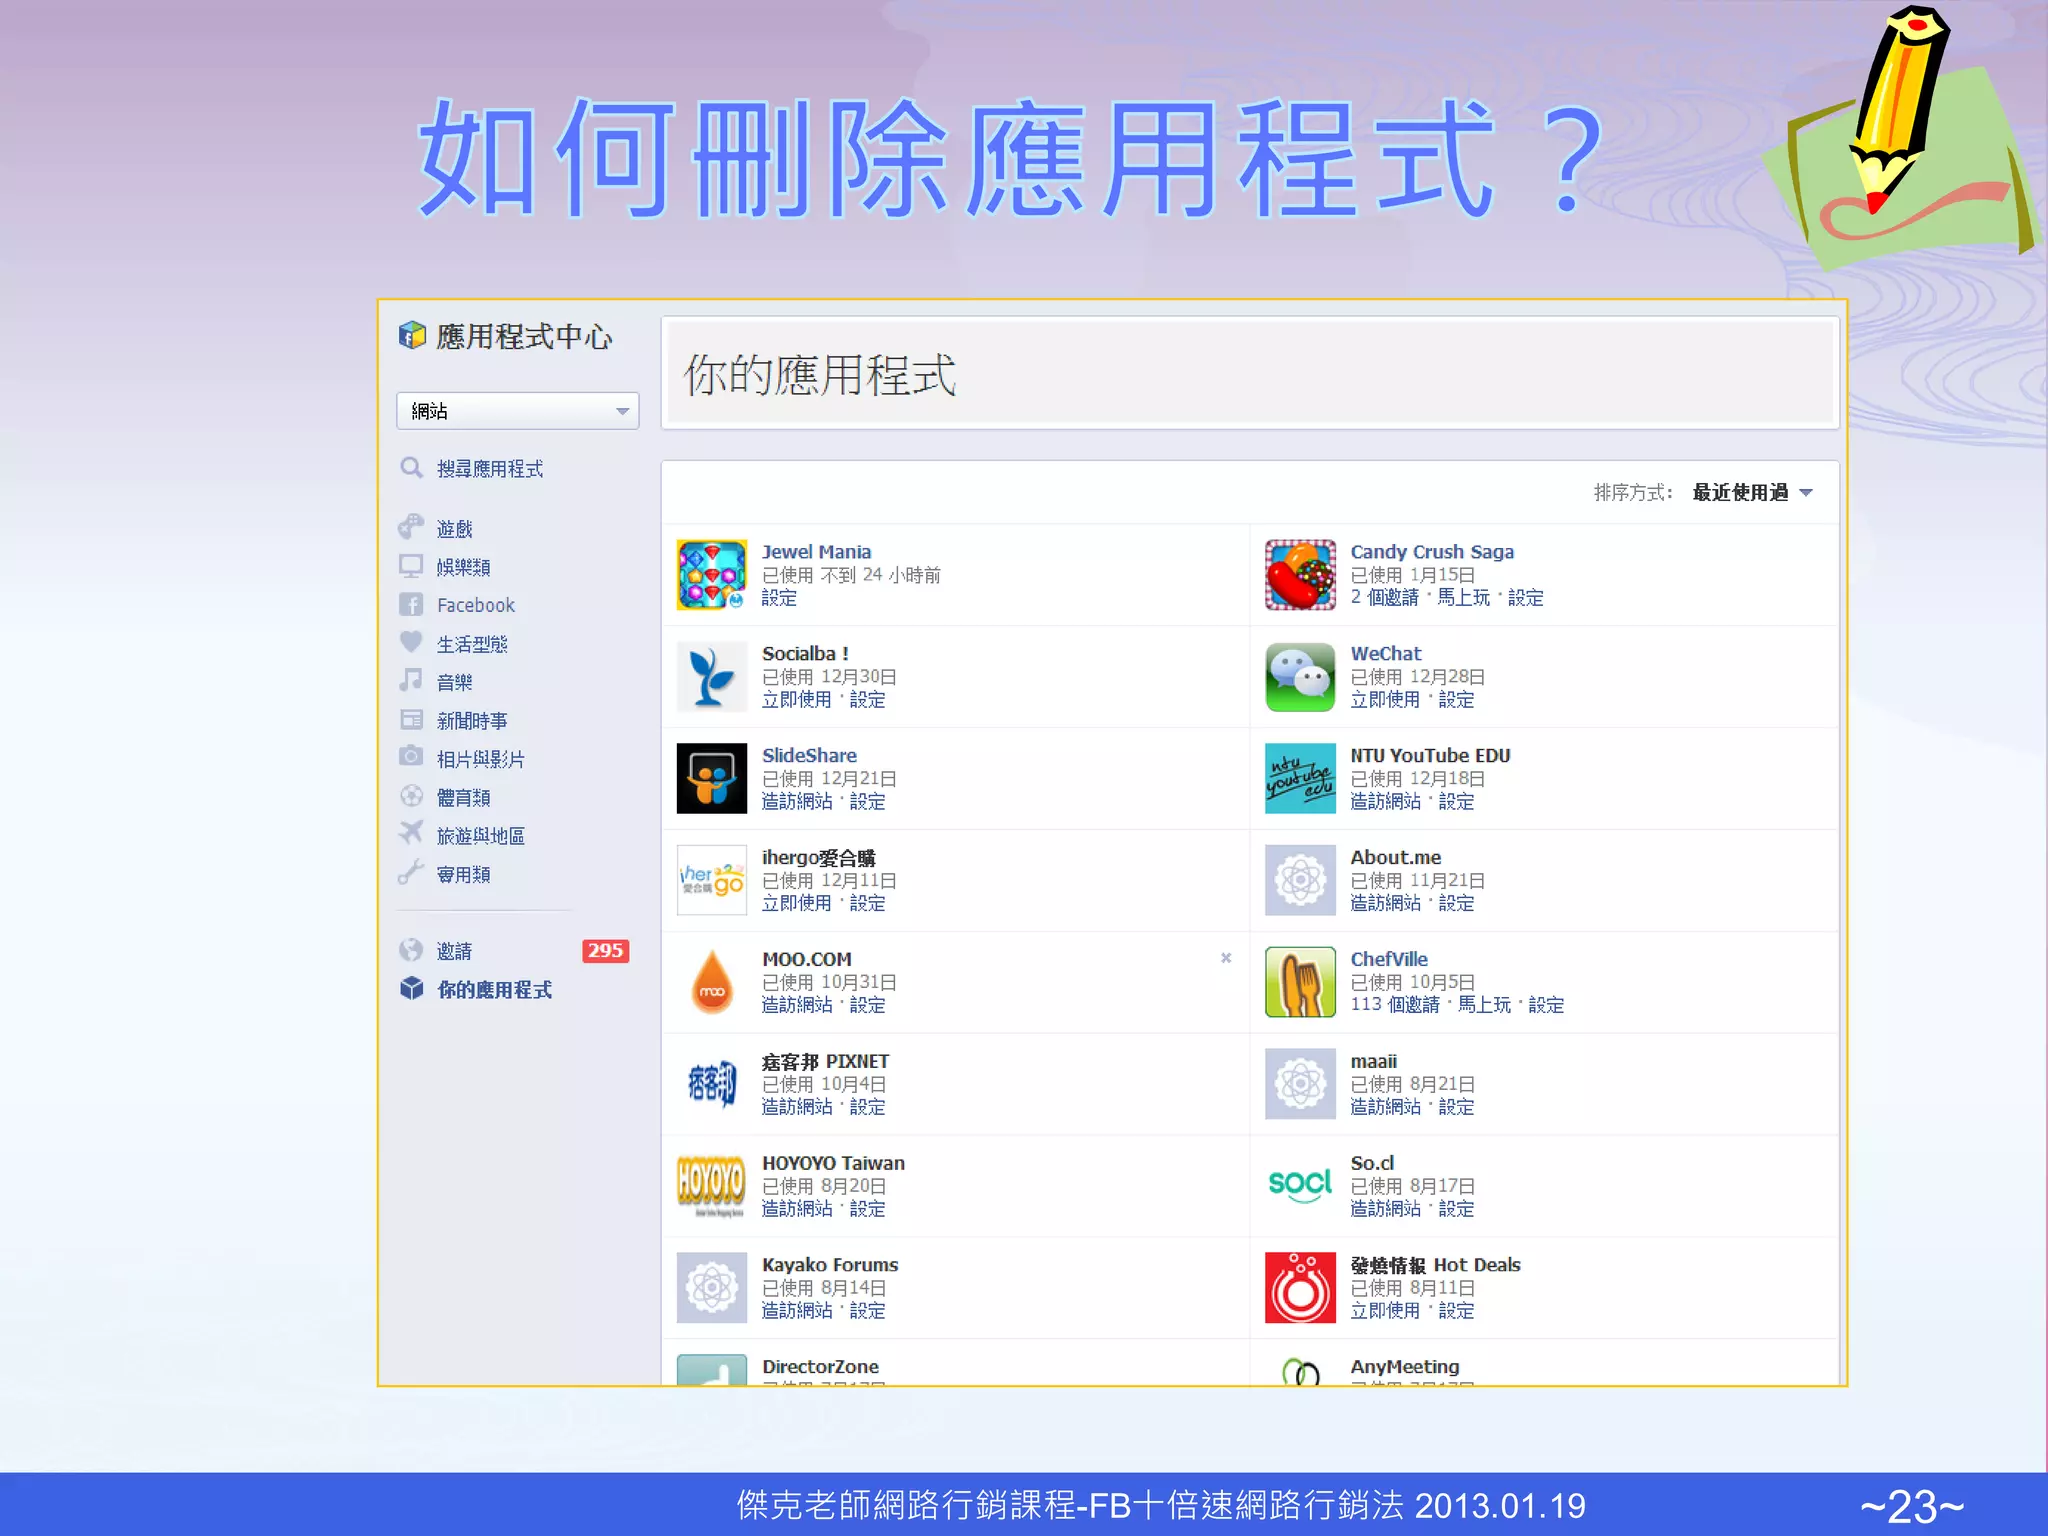Open the Jewel Mania title link

816,552
